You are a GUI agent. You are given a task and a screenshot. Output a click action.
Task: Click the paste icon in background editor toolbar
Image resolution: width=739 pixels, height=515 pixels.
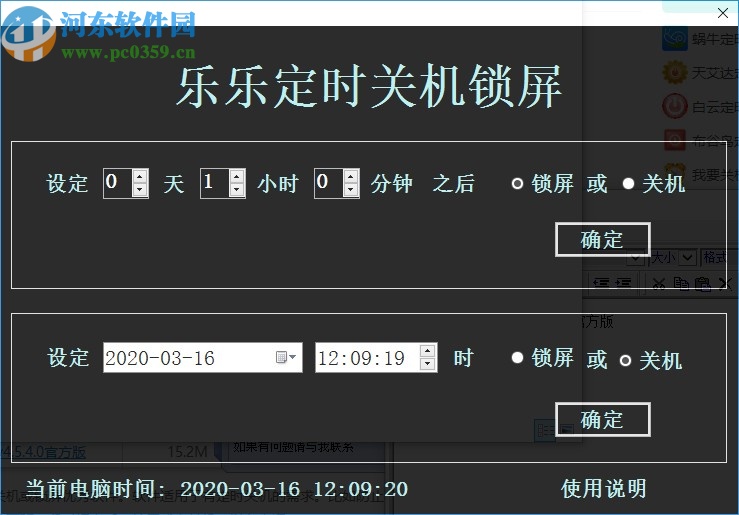coord(703,284)
